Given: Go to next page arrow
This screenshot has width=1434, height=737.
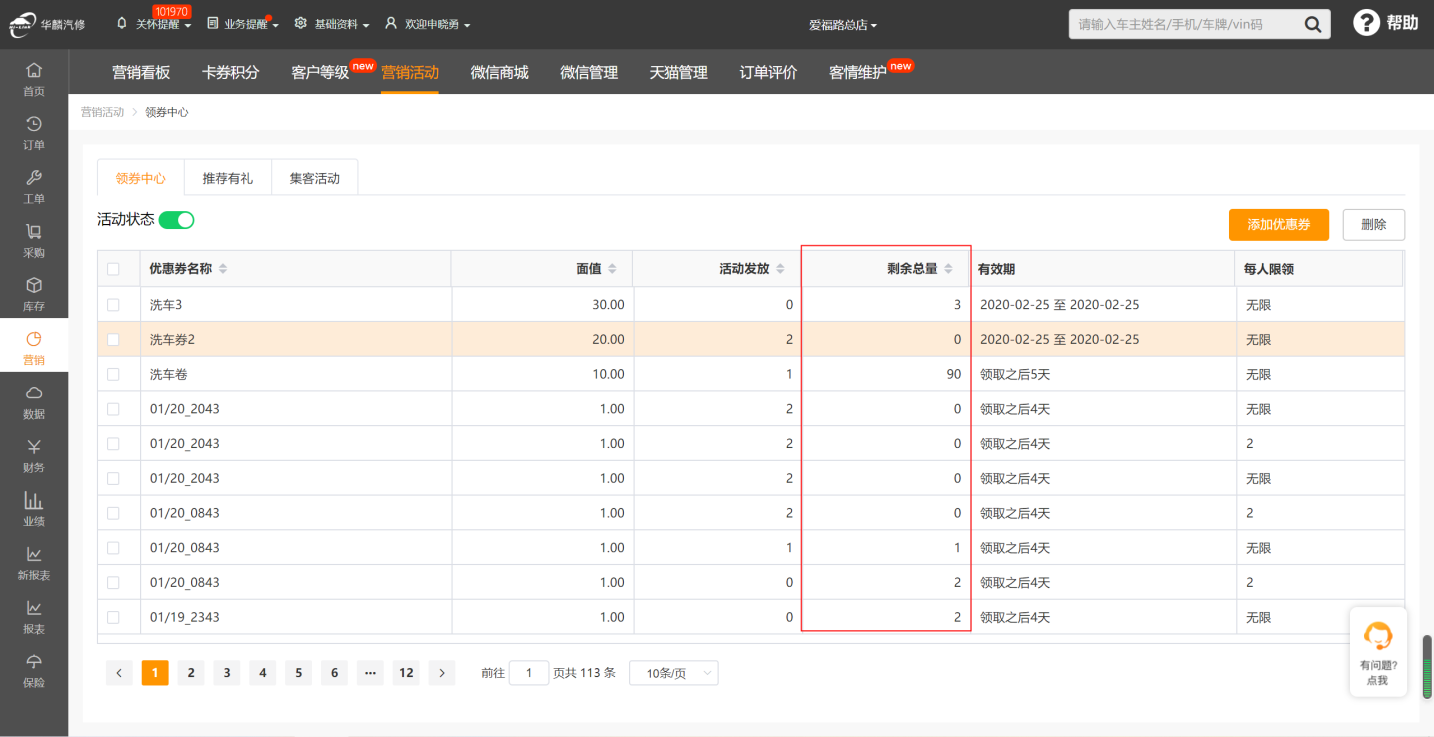Looking at the screenshot, I should point(442,673).
